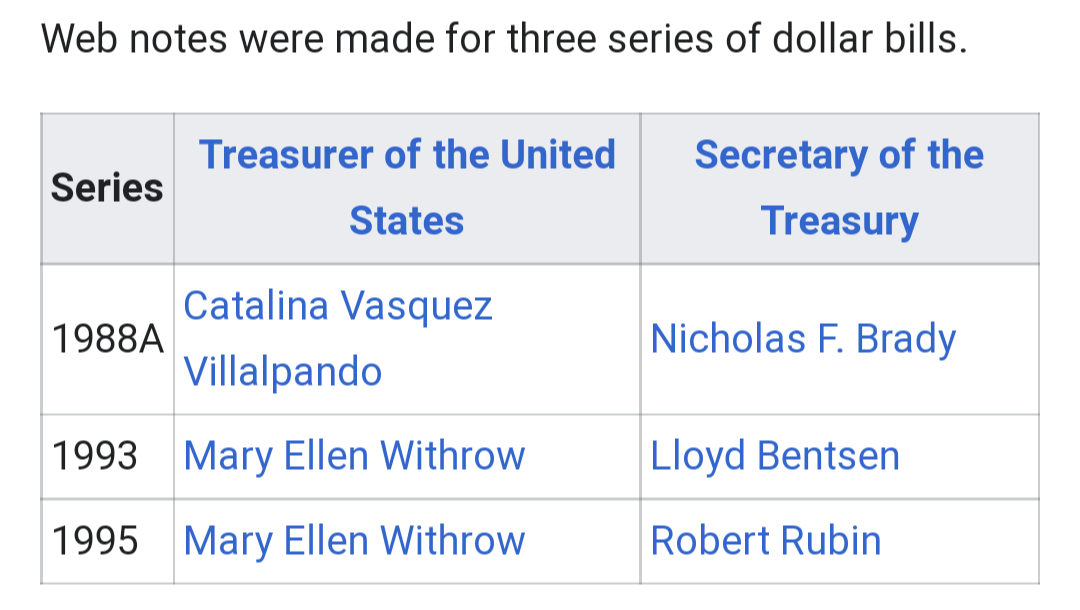
Task: Open the Catalina Vasquez Villalpando link
Action: [338, 338]
